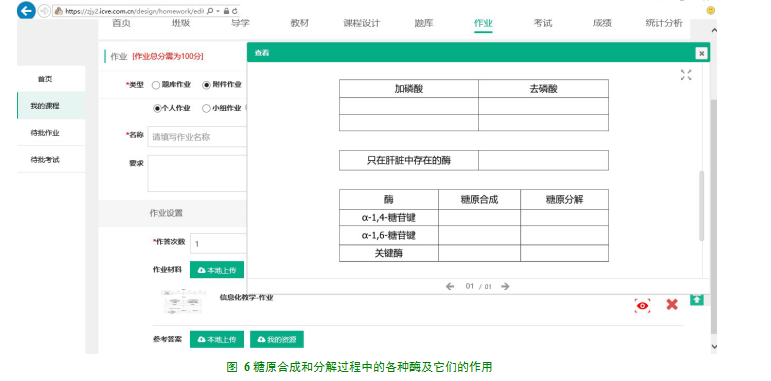Click the α-1,4-糖苷键 row label

tap(389, 218)
